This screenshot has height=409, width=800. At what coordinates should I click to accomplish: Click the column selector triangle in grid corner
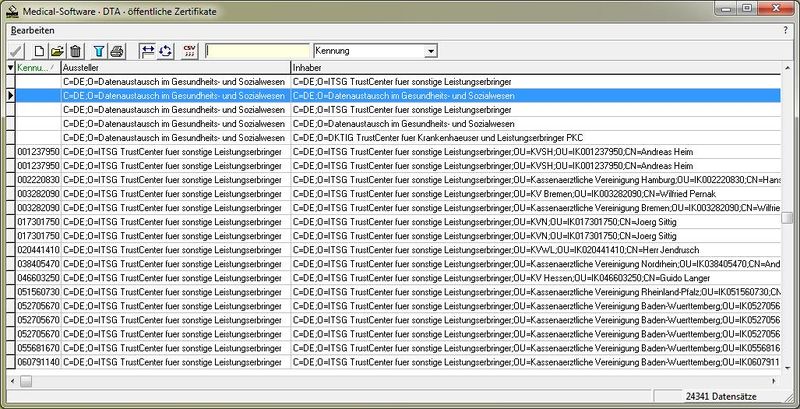(9, 67)
